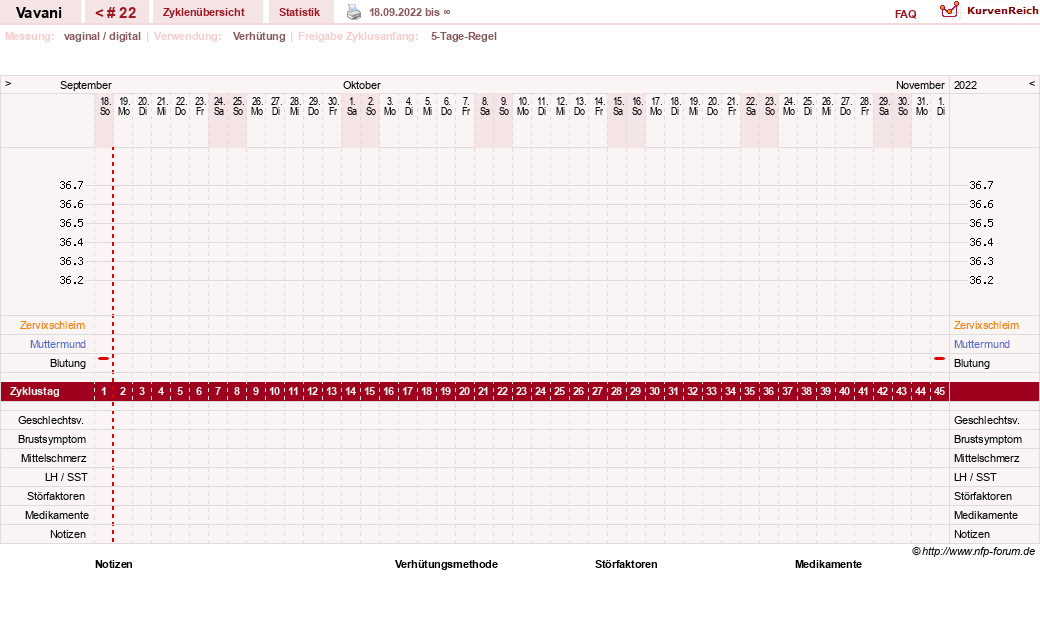Click the '5-Tage-Regel' value
This screenshot has width=1040, height=623.
click(x=464, y=36)
